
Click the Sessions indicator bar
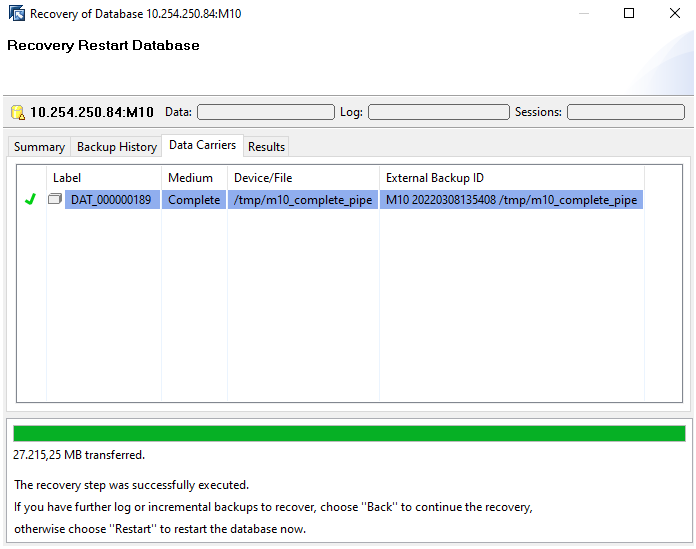point(625,112)
